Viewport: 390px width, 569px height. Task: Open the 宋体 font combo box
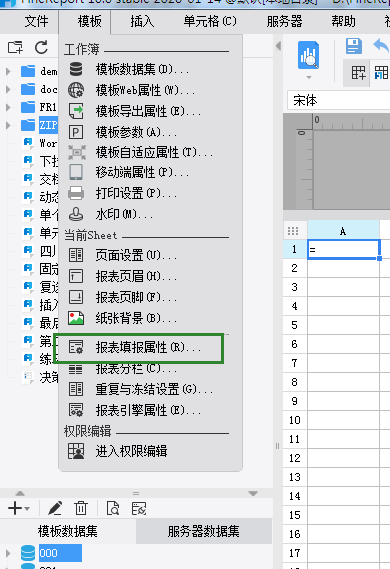(339, 100)
